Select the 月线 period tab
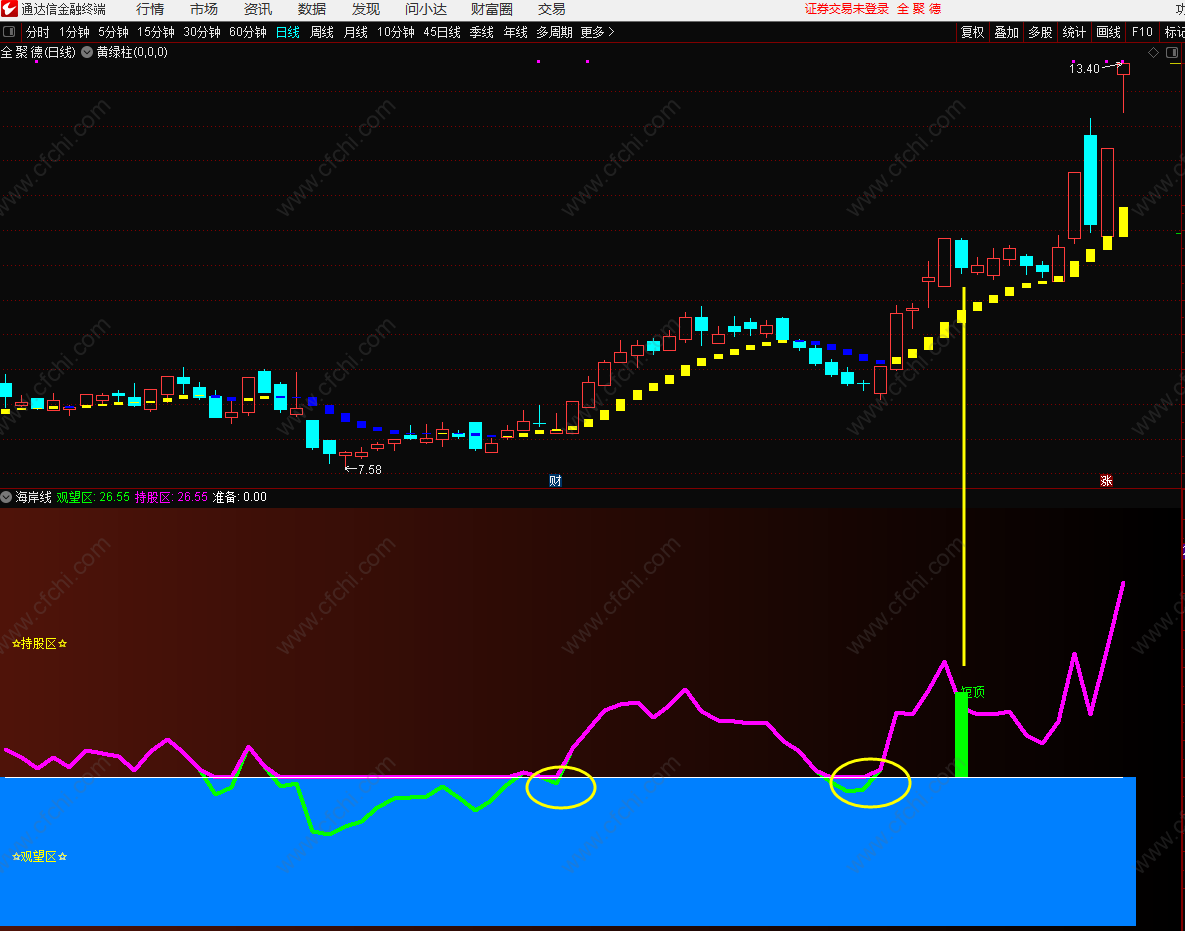Screen dimensions: 1185x931 pyautogui.click(x=356, y=32)
